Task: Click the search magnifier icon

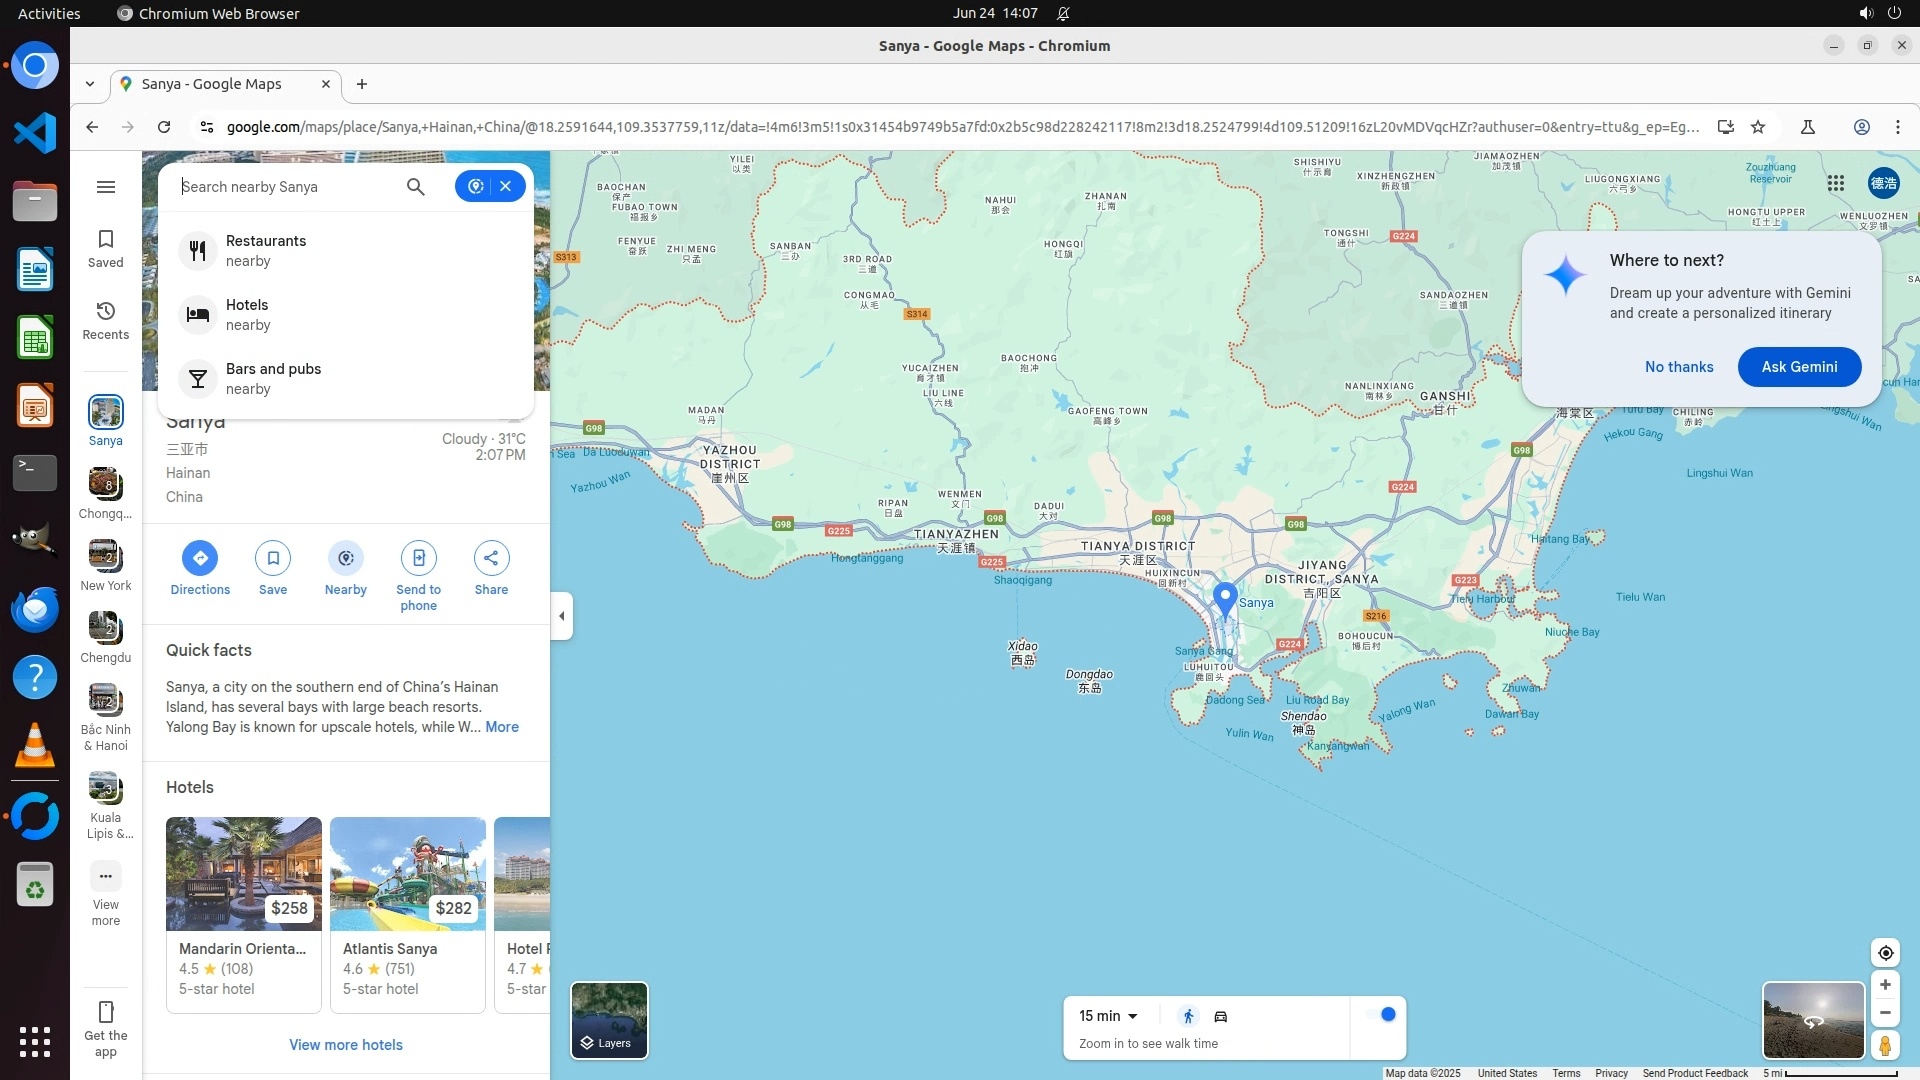Action: (x=415, y=187)
